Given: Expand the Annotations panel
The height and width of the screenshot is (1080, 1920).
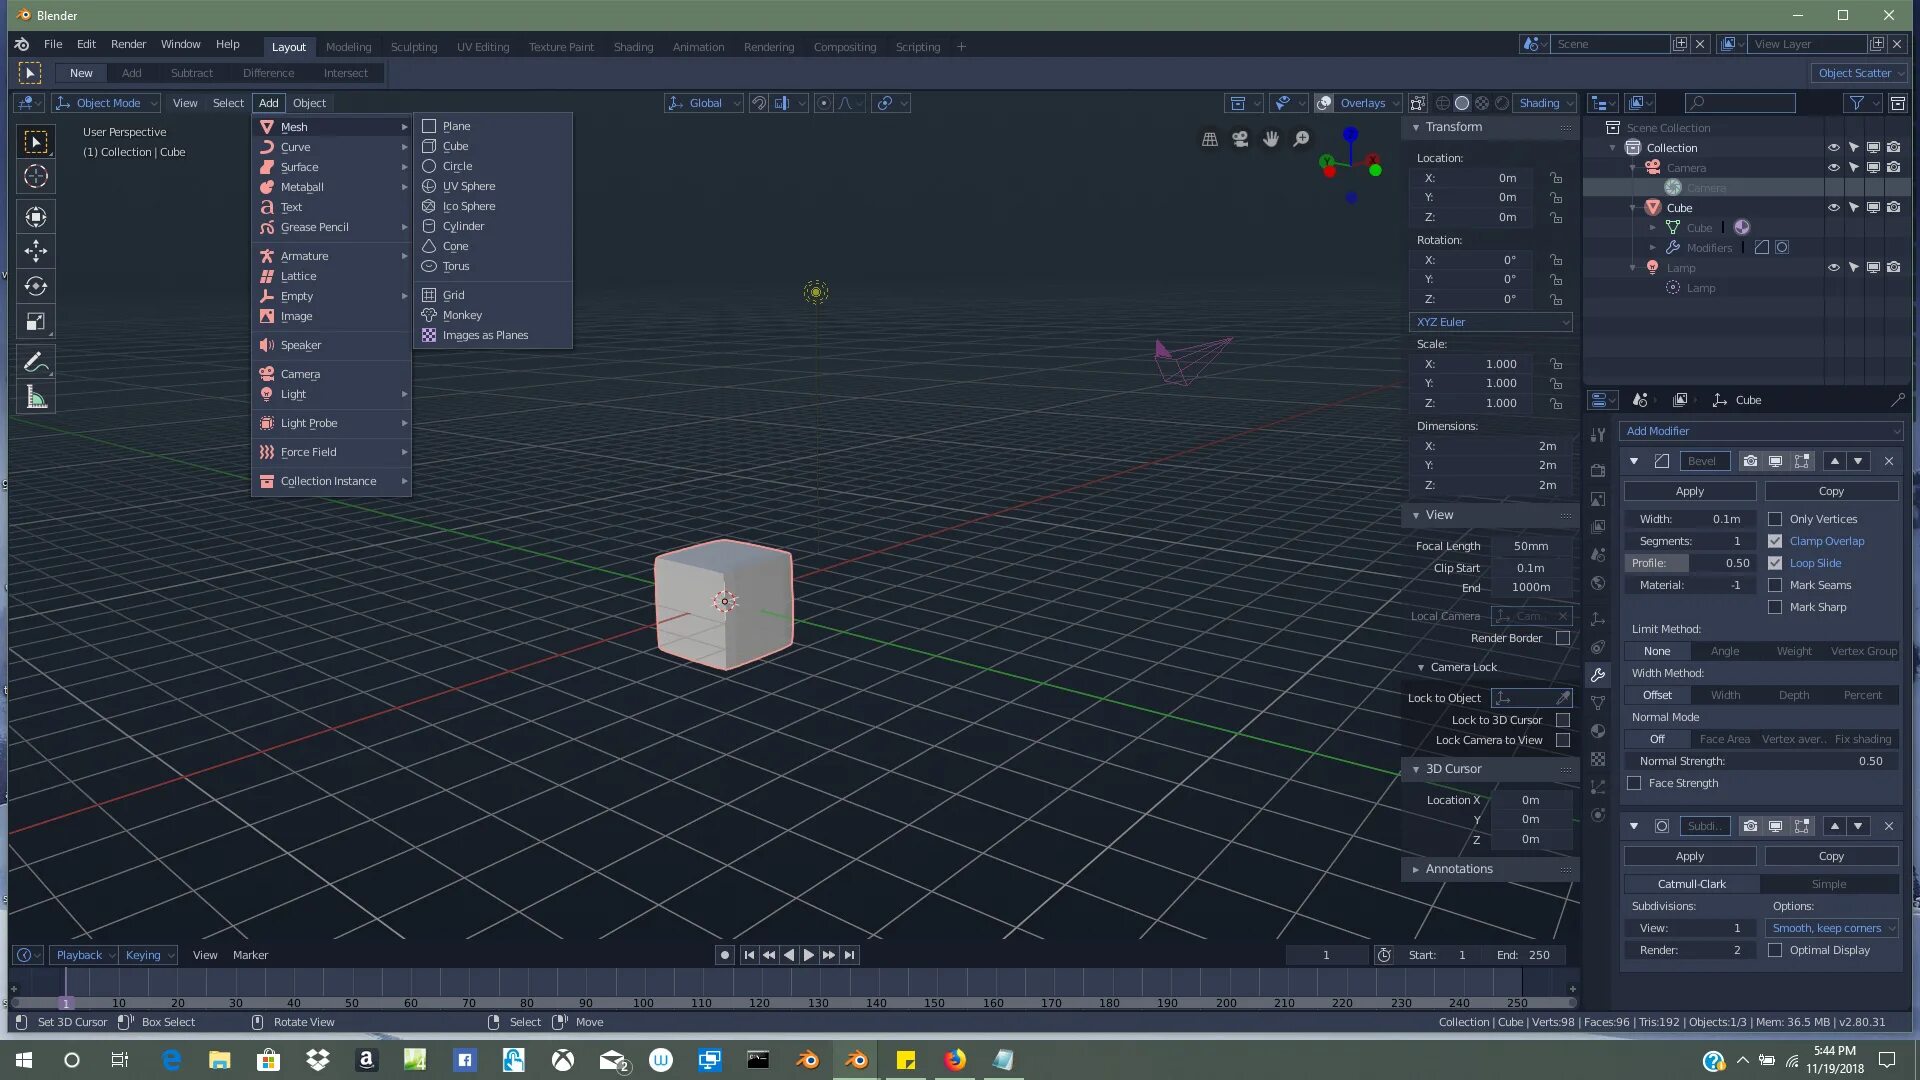Looking at the screenshot, I should 1458,869.
